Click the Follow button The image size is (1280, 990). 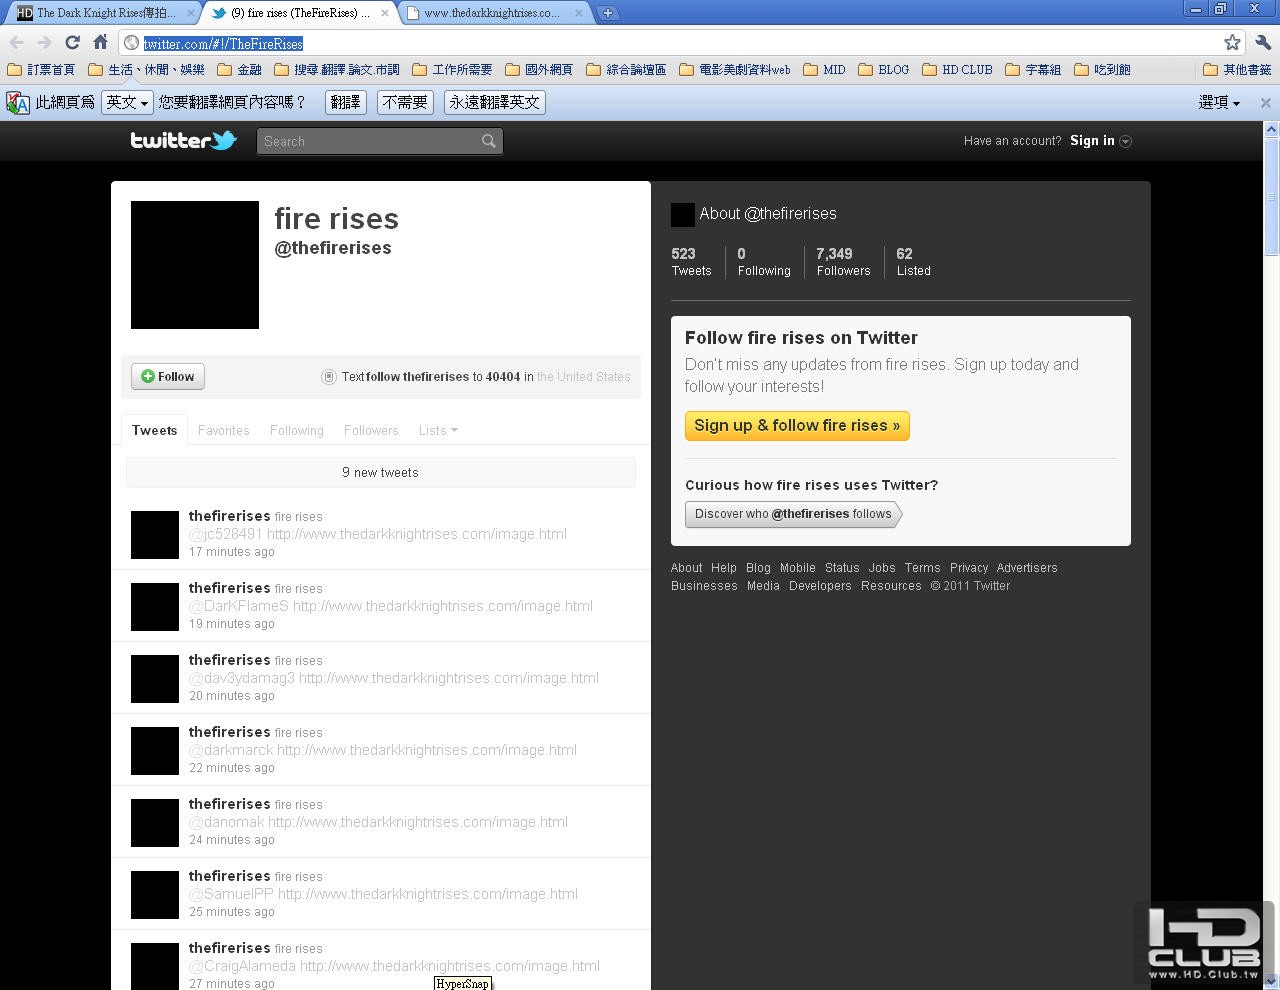(168, 376)
